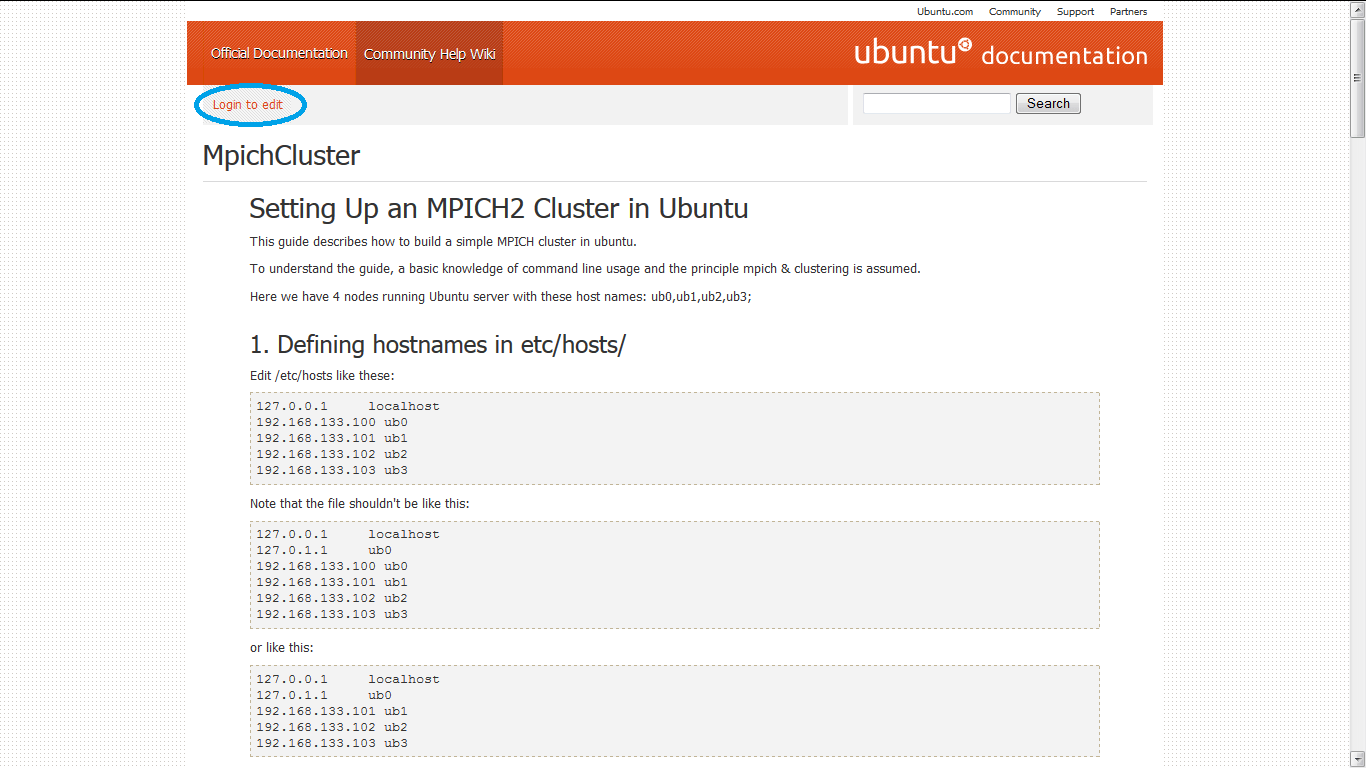Click sentence 'Here we have 4 nodes running'
Screen dimensions: 1366x768
point(501,297)
